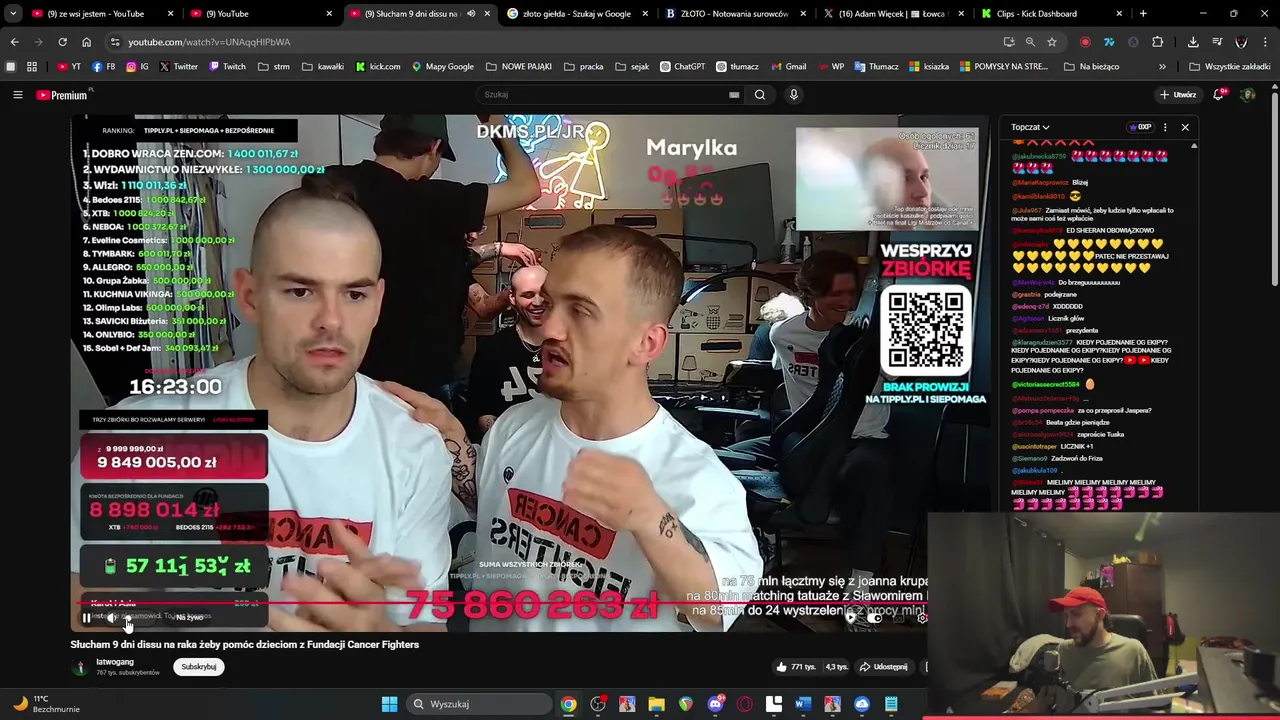Viewport: 1280px width, 720px height.
Task: Expand the NOWE PAJĄKI bookmarks folder
Action: click(x=519, y=67)
